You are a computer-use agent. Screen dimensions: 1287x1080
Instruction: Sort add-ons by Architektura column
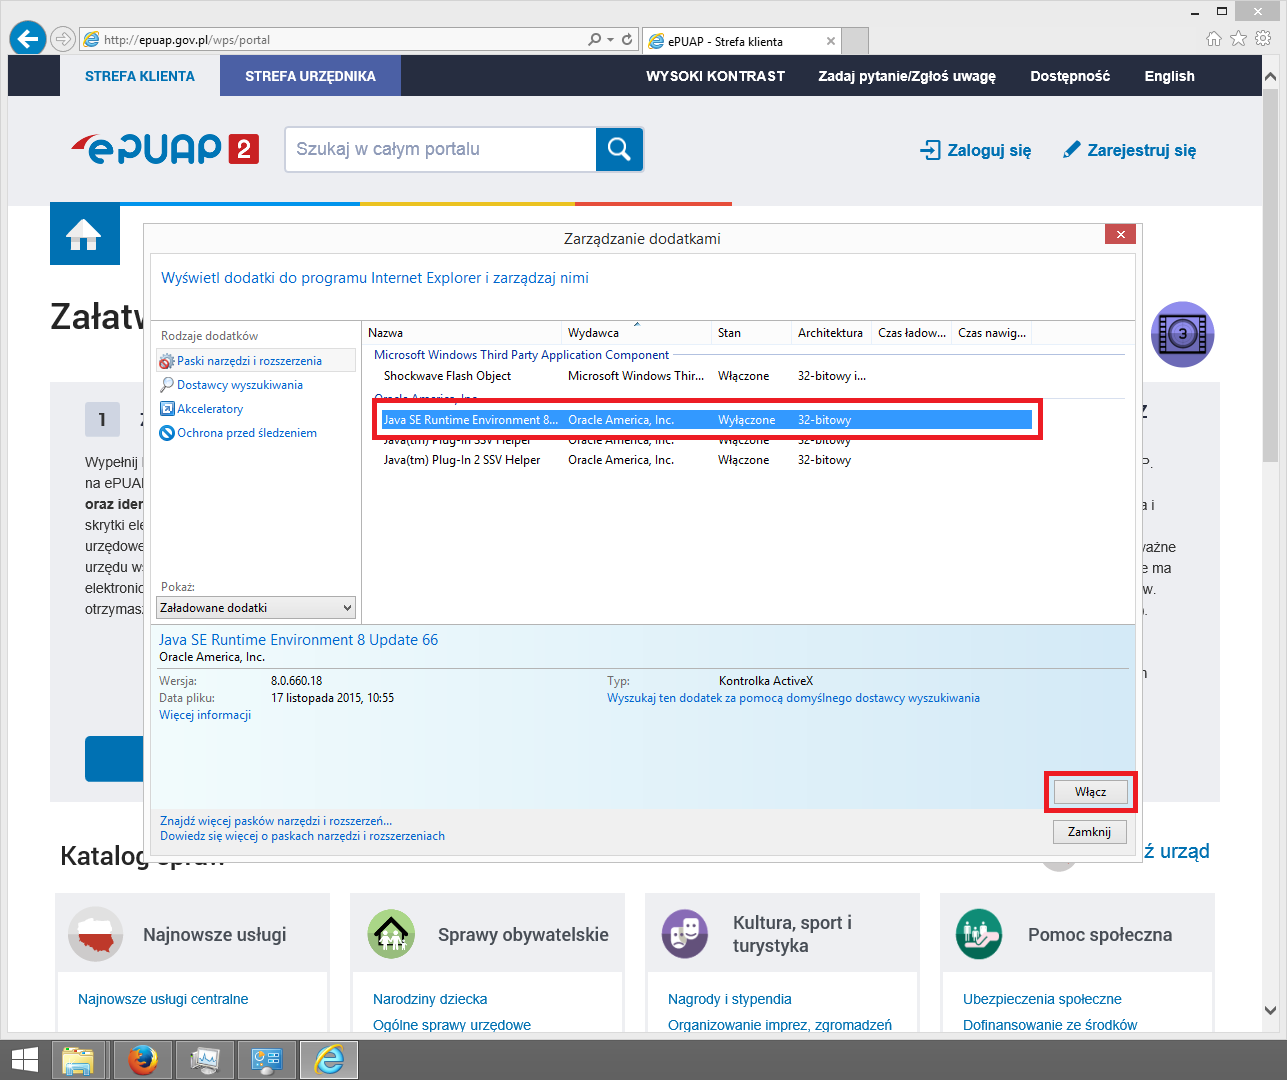click(x=831, y=333)
